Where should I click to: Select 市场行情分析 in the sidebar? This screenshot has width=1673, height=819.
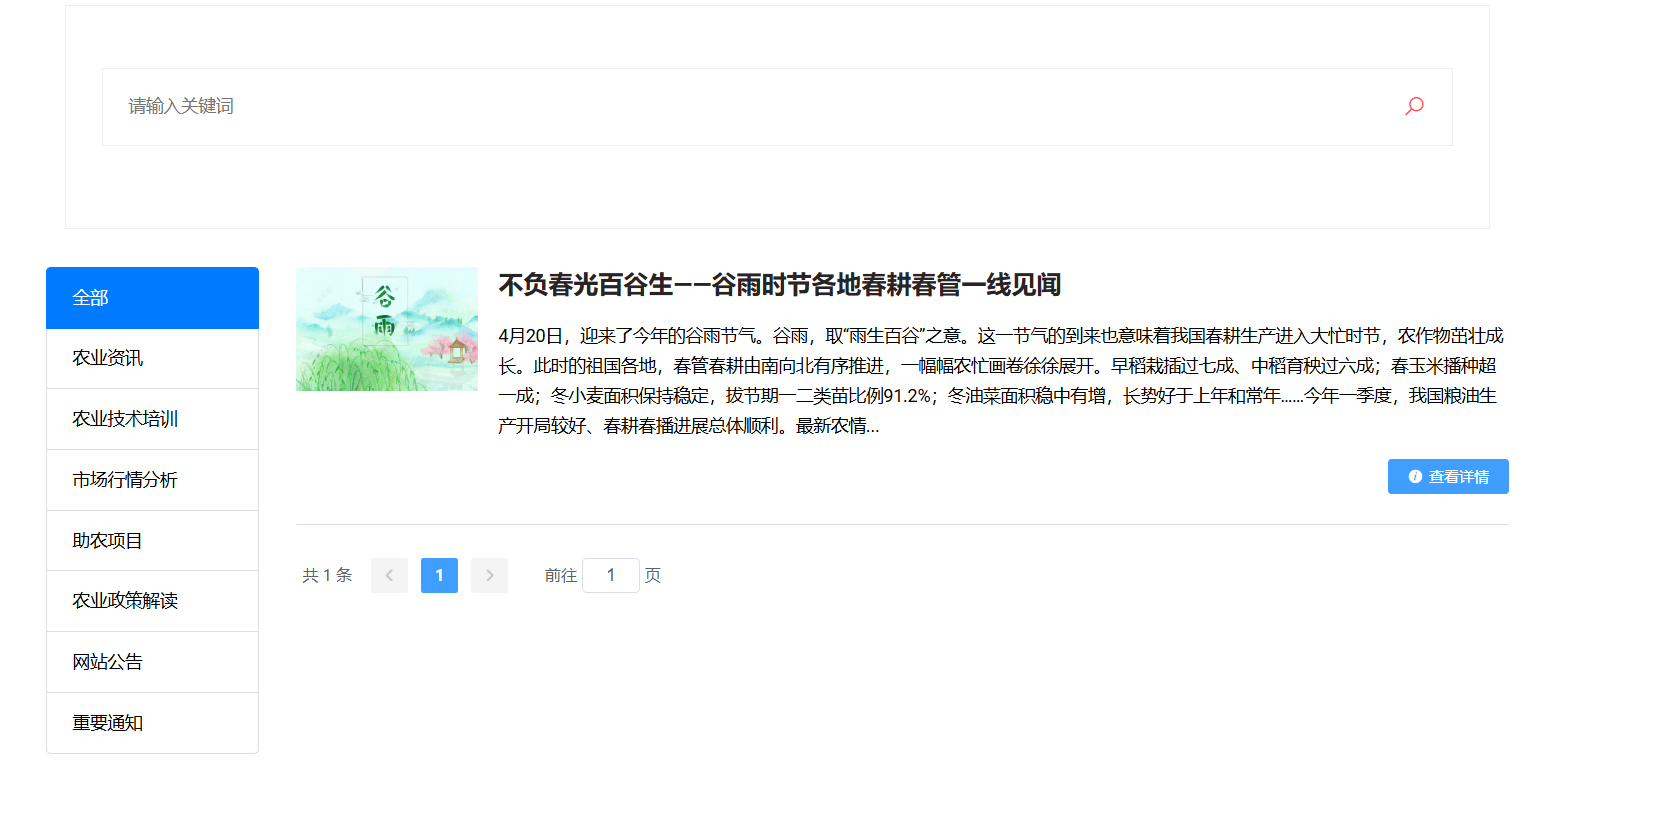pos(152,480)
